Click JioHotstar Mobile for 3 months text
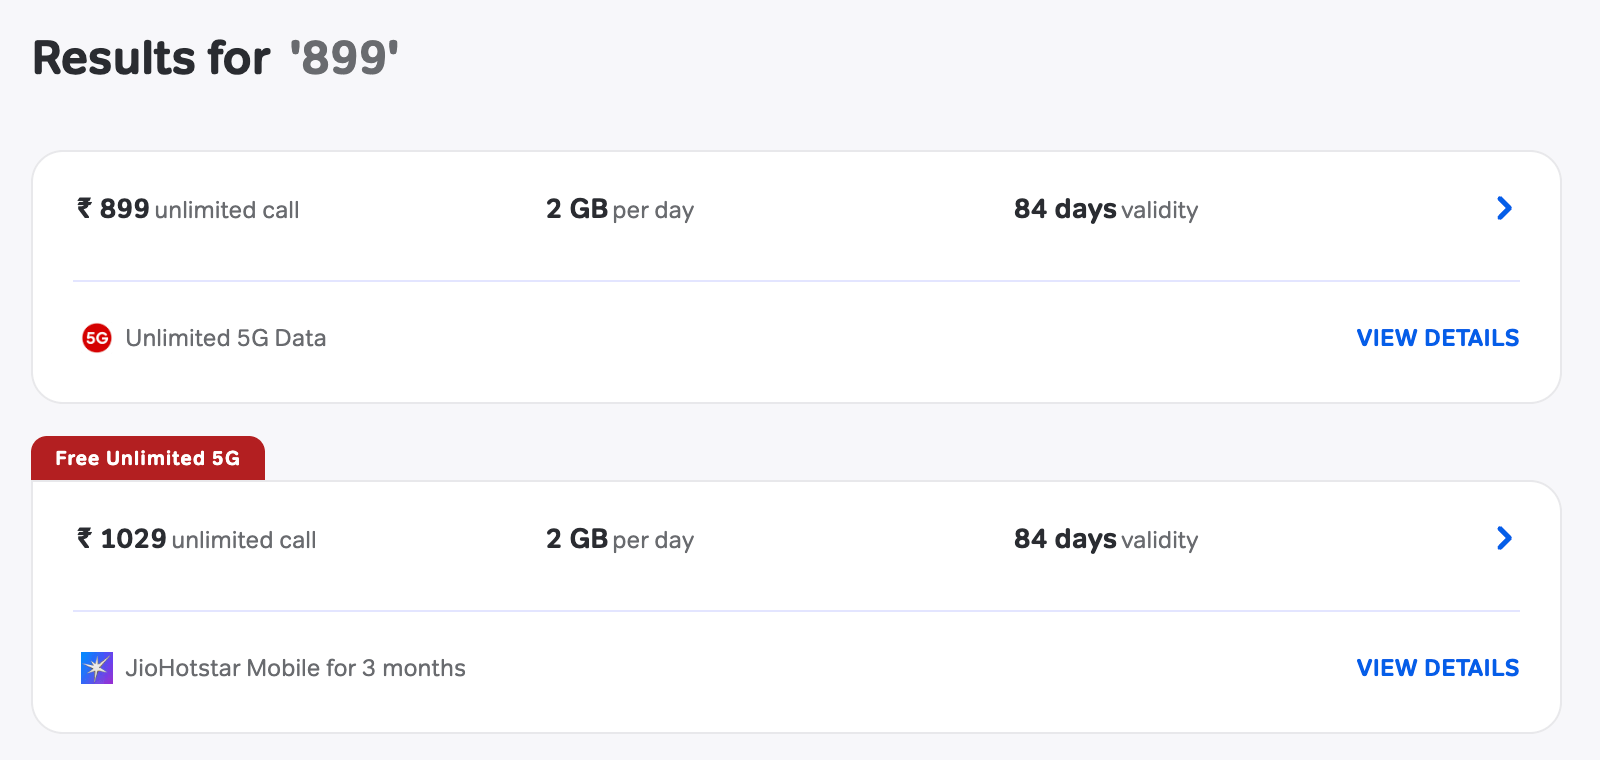 coord(296,668)
